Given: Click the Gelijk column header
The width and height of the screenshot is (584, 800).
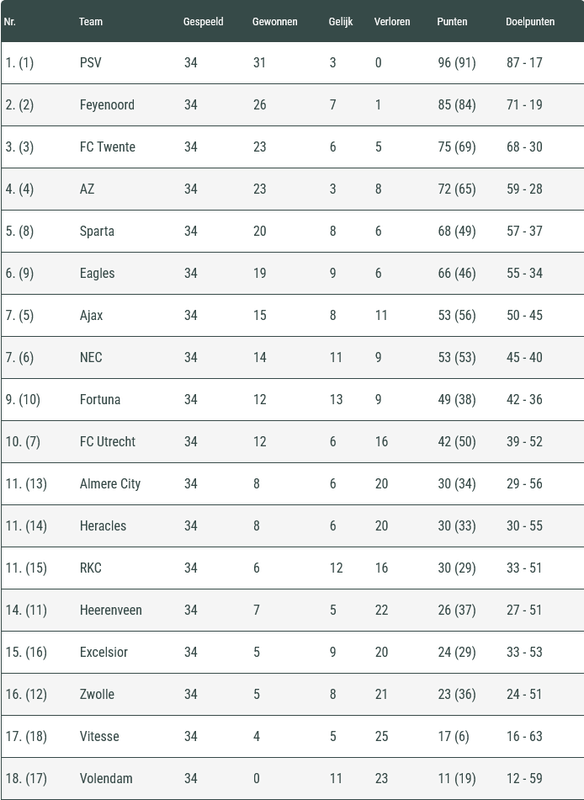Looking at the screenshot, I should (x=341, y=21).
